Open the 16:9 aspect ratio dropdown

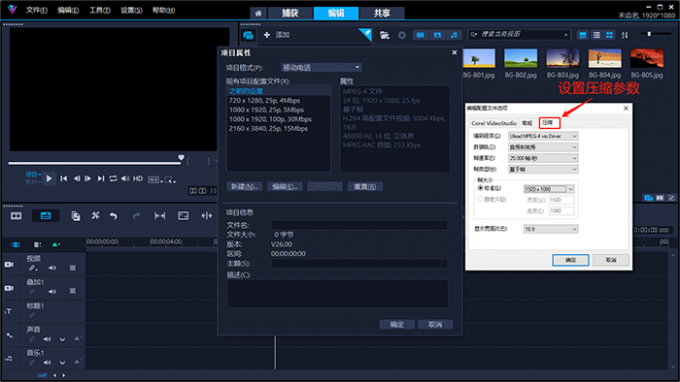point(551,229)
